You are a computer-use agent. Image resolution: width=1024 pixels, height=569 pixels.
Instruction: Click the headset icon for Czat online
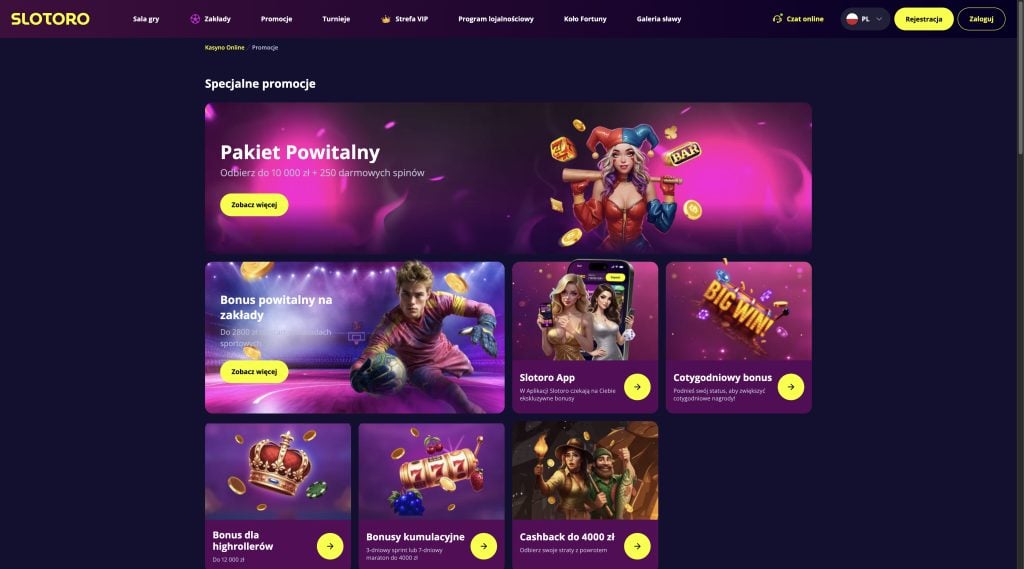coord(777,19)
